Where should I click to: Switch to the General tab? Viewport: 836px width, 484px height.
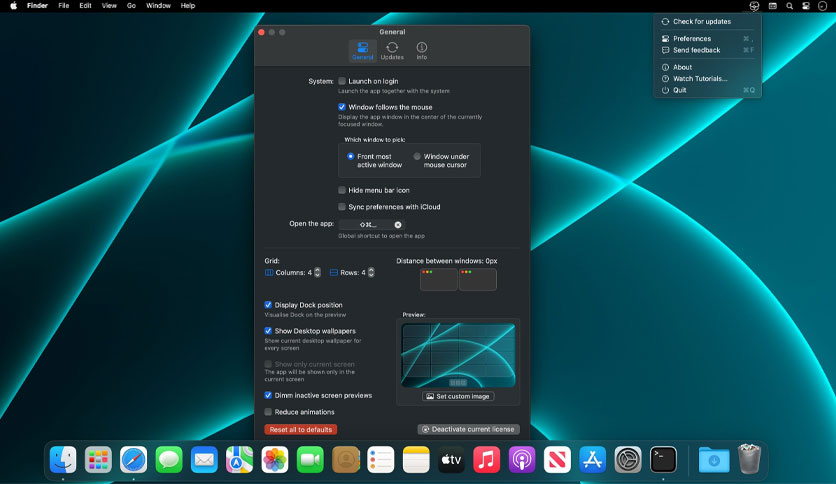(363, 51)
